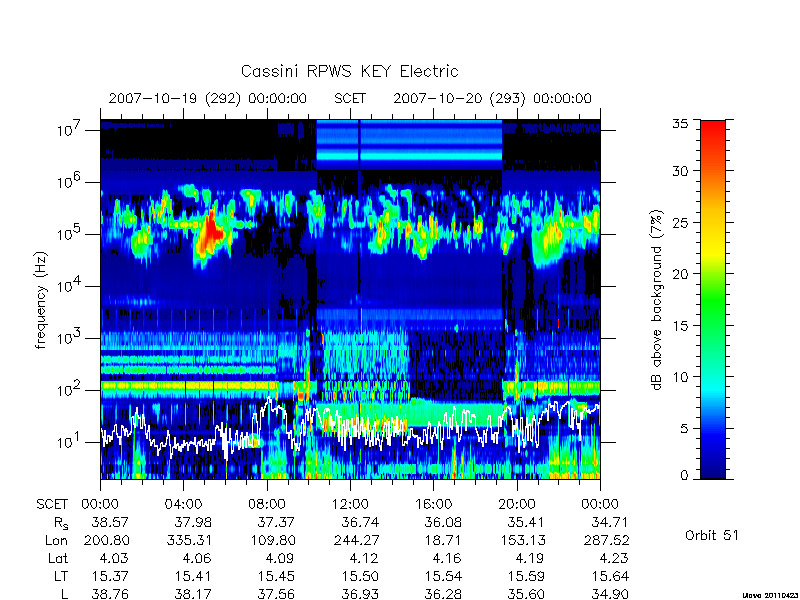Click the Lon value 335.31
Screen dimensions: 800x600
coord(189,540)
